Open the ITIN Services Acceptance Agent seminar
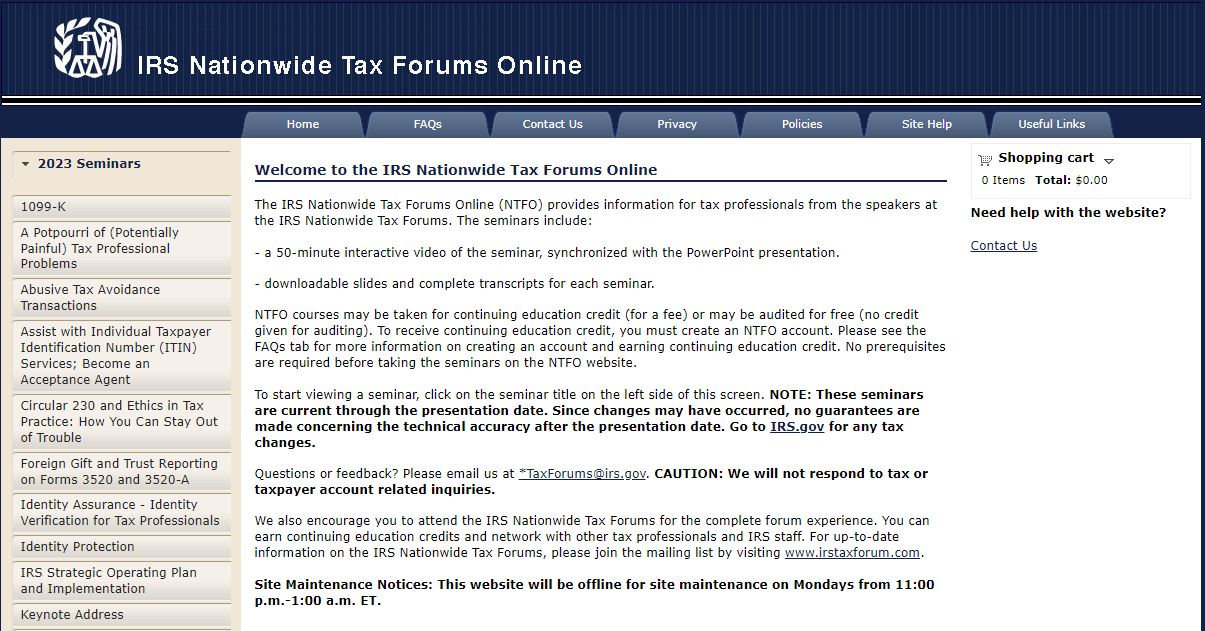 click(121, 356)
